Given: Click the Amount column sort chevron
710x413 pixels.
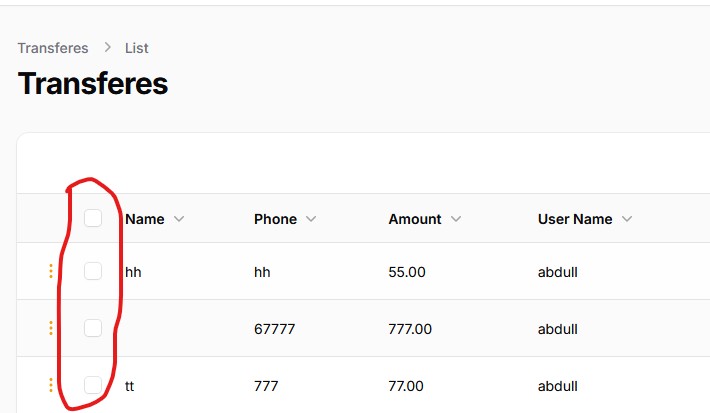Looking at the screenshot, I should click(x=456, y=219).
